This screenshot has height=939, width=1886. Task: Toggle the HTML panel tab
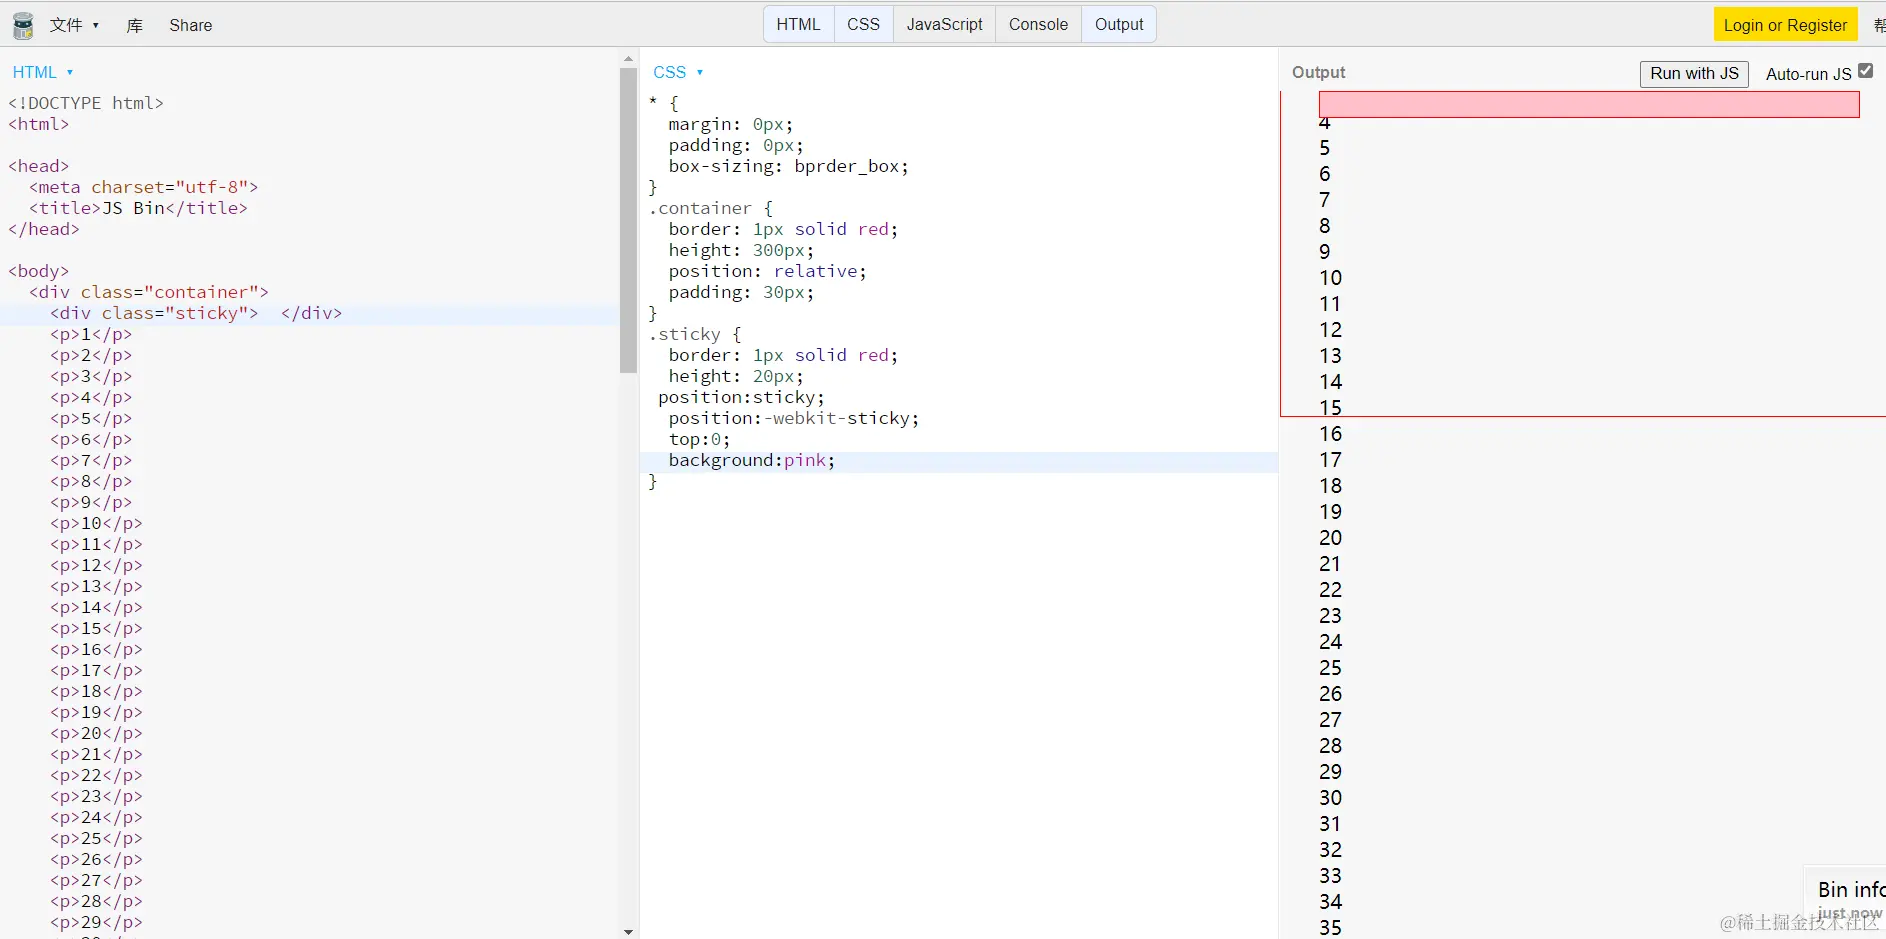tap(798, 24)
